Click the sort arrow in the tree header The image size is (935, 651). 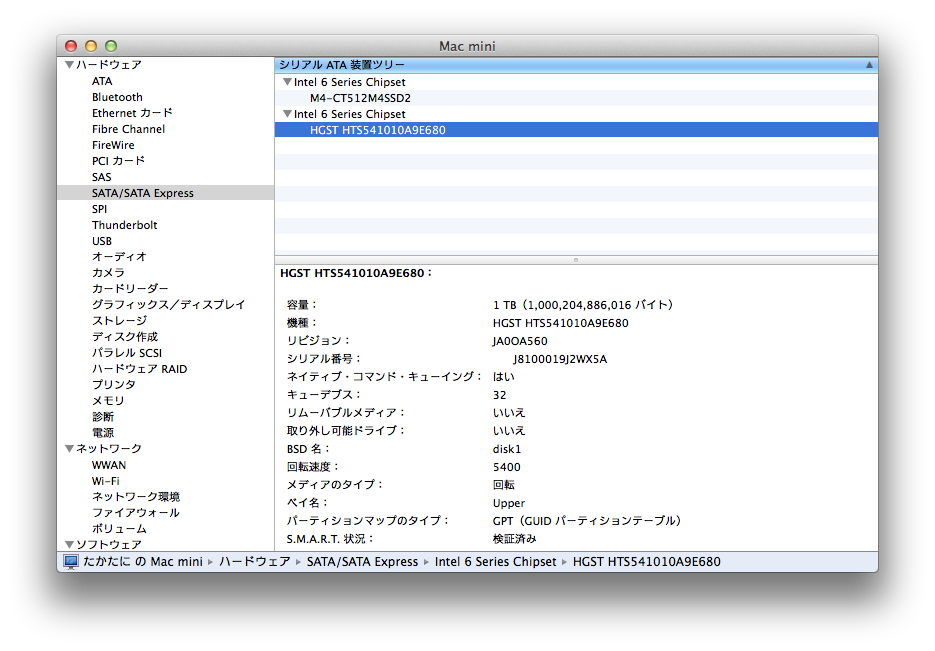coord(869,65)
